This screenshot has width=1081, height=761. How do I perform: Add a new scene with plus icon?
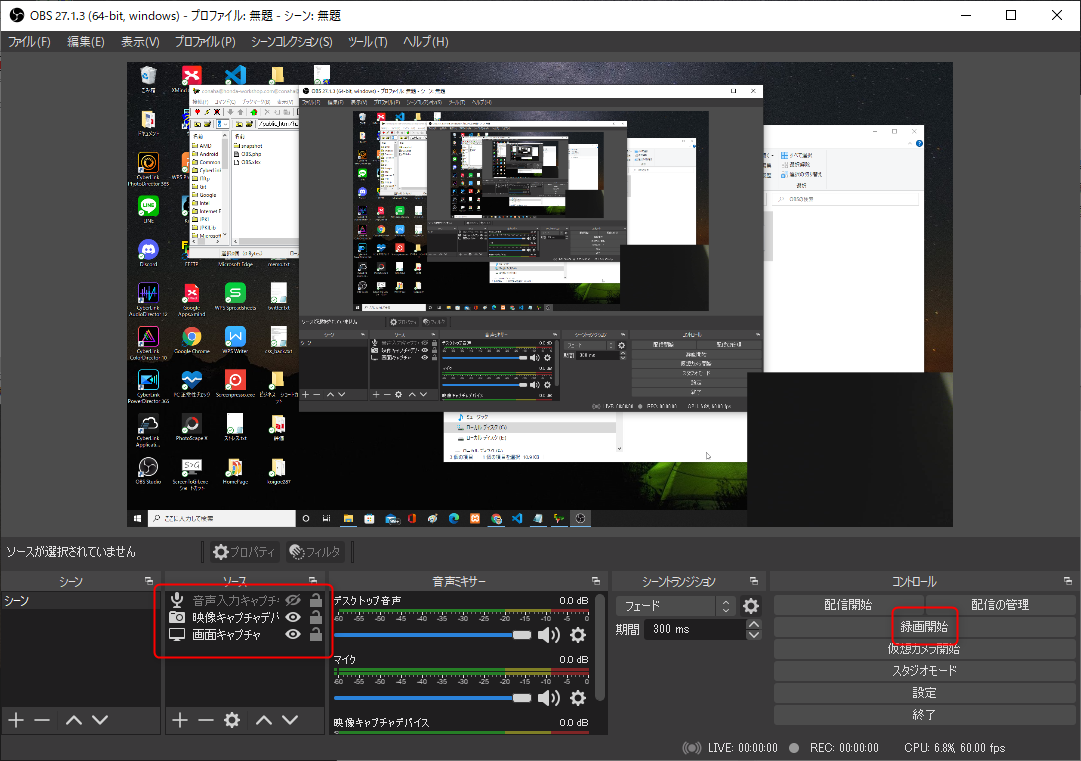coord(16,720)
